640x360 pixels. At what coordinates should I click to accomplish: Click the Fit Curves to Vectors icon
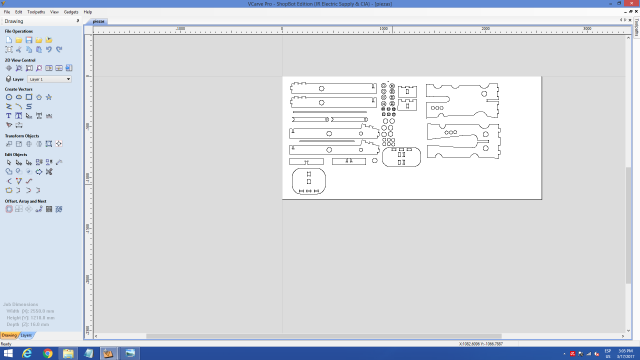point(29,181)
